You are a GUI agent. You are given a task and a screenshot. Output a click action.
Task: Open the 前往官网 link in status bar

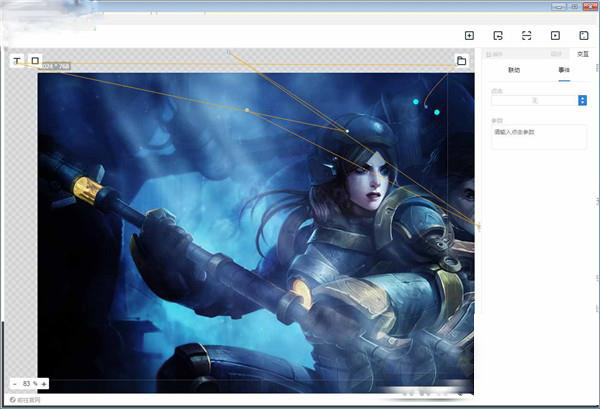[25, 400]
